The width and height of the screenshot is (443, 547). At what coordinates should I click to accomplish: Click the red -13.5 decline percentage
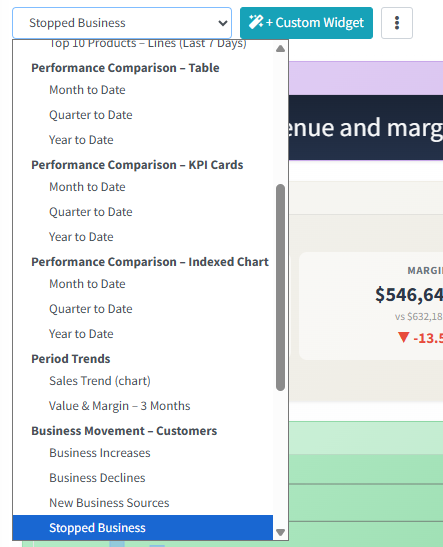pyautogui.click(x=428, y=338)
